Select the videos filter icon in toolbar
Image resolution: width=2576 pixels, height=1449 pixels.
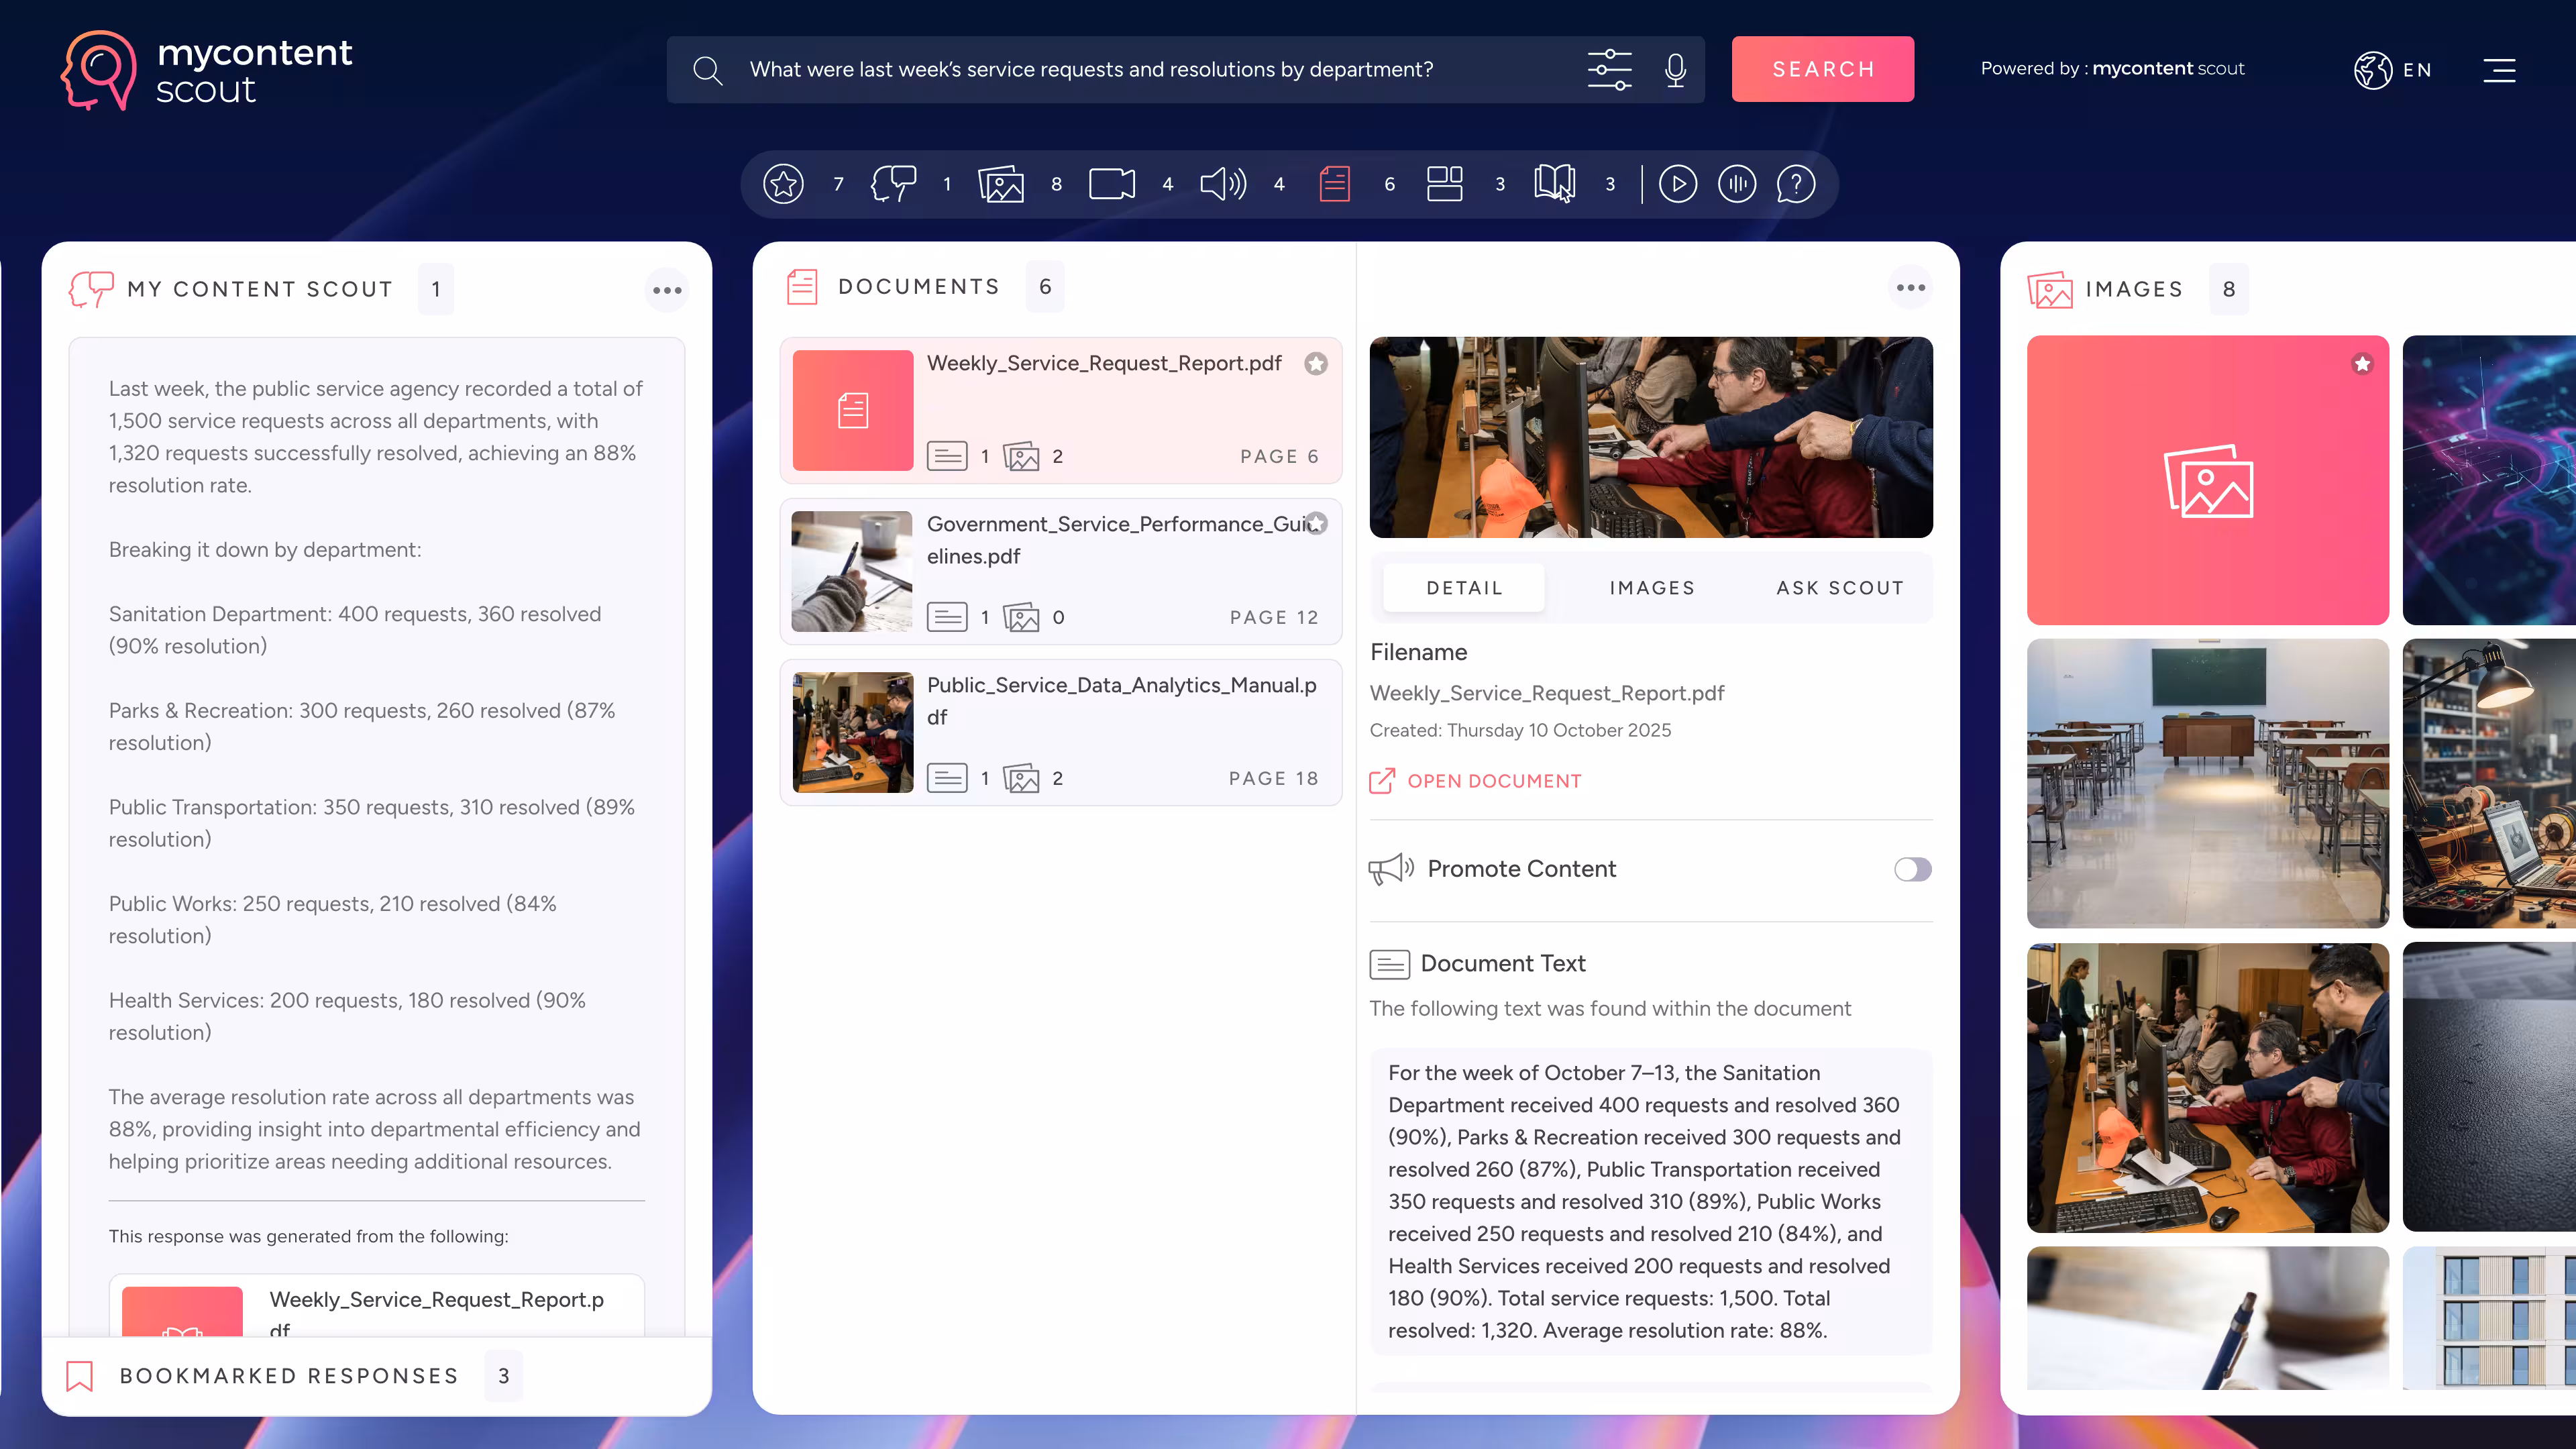(1111, 184)
